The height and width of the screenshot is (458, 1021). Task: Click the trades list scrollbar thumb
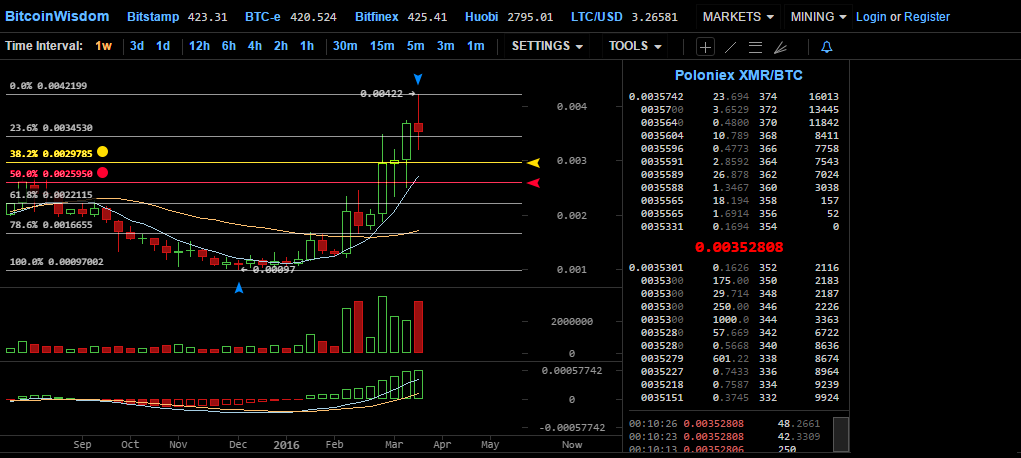tap(841, 434)
